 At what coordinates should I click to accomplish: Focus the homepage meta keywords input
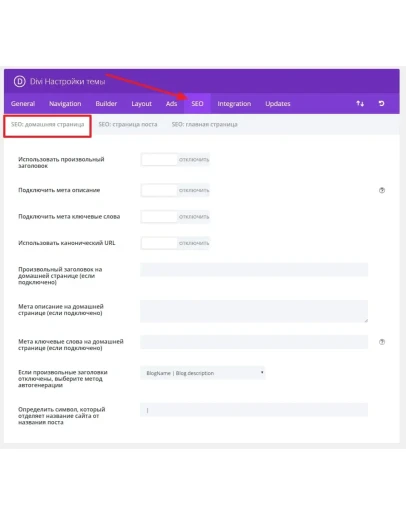[254, 342]
